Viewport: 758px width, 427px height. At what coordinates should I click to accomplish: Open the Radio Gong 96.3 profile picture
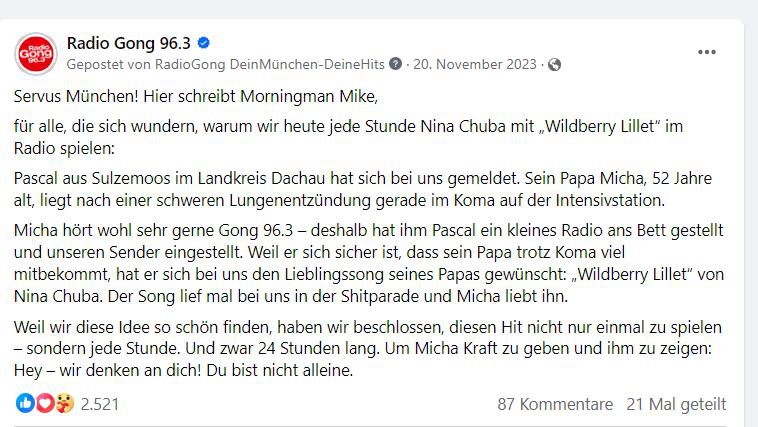tap(36, 54)
